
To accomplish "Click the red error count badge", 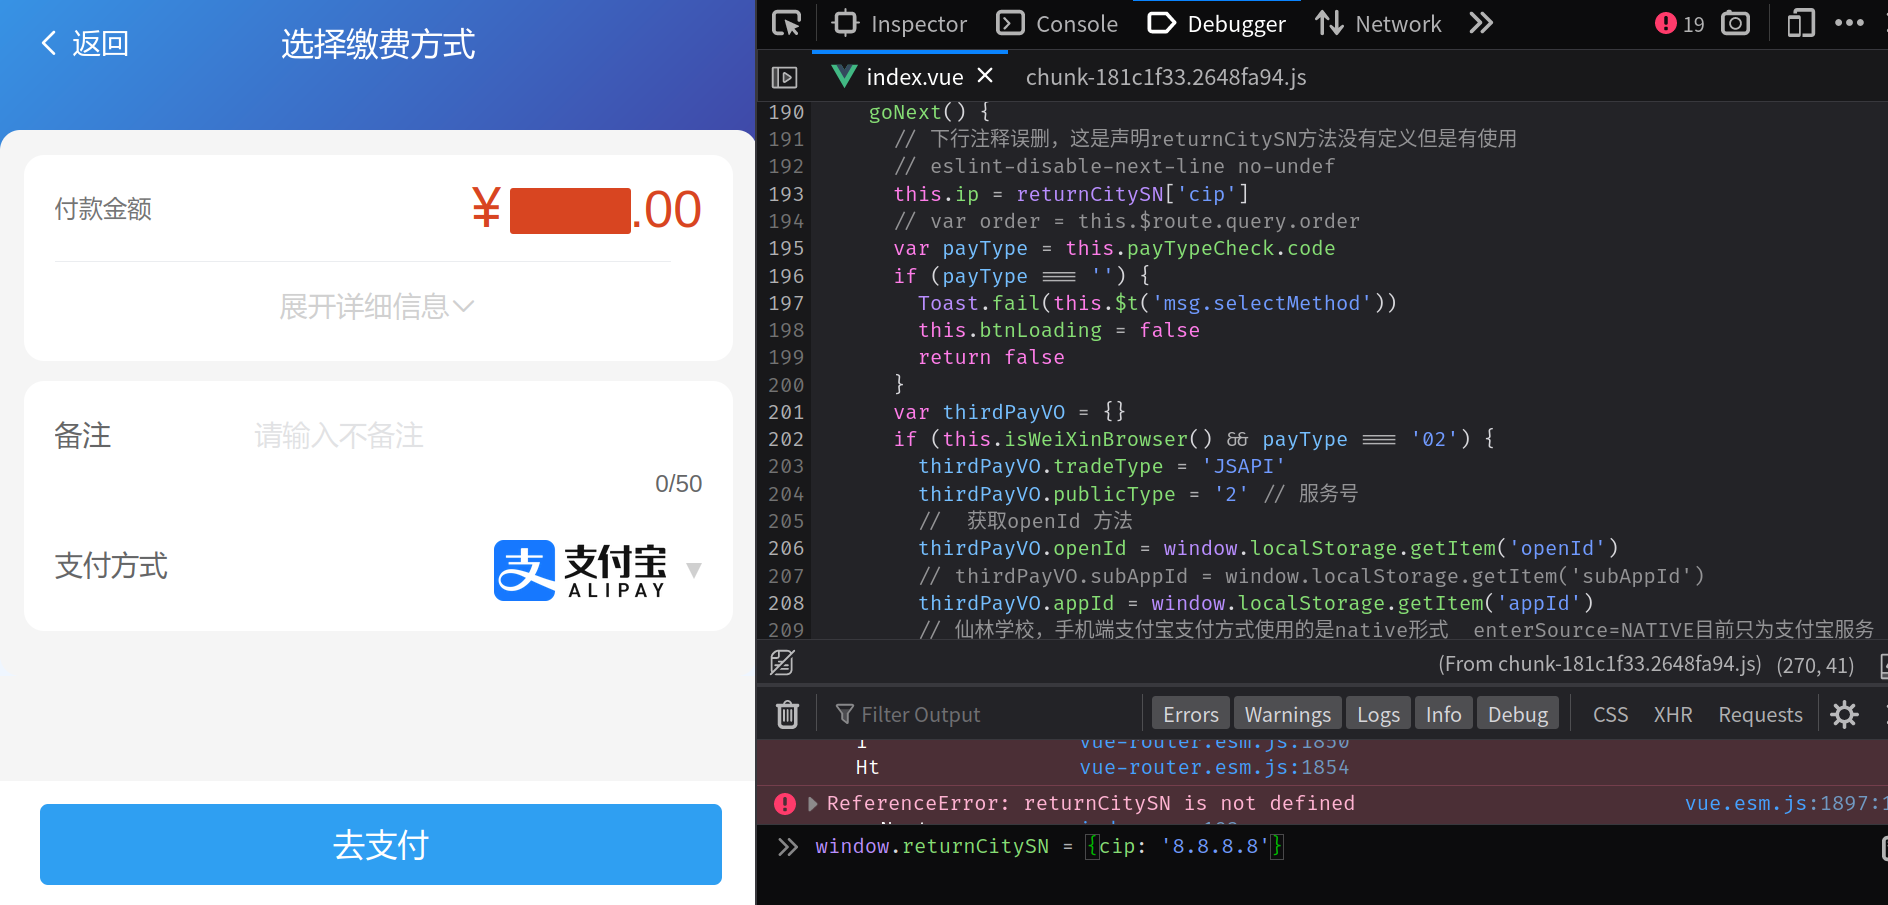I will [1680, 23].
